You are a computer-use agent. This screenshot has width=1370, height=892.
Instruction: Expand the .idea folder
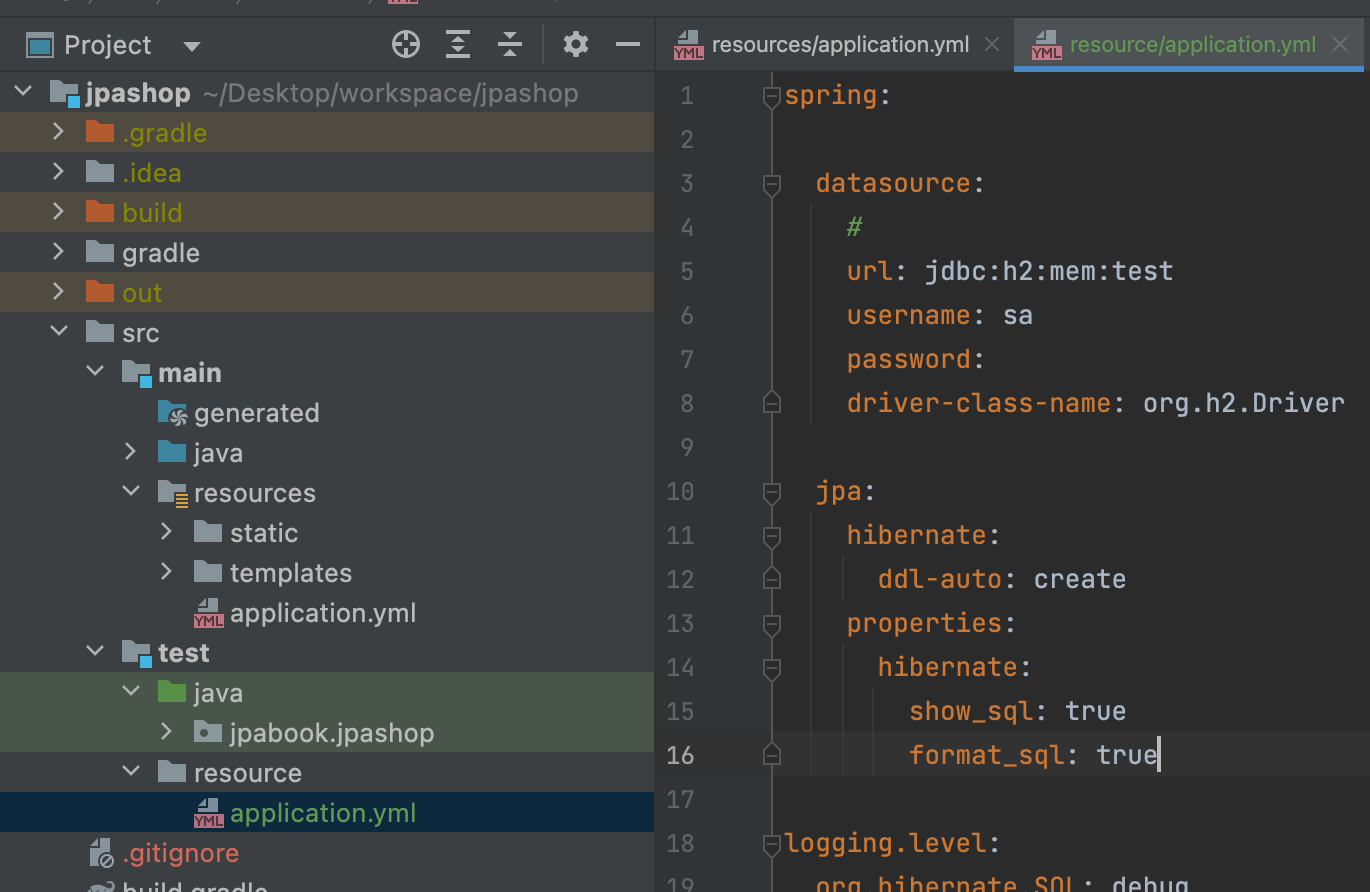(x=58, y=172)
